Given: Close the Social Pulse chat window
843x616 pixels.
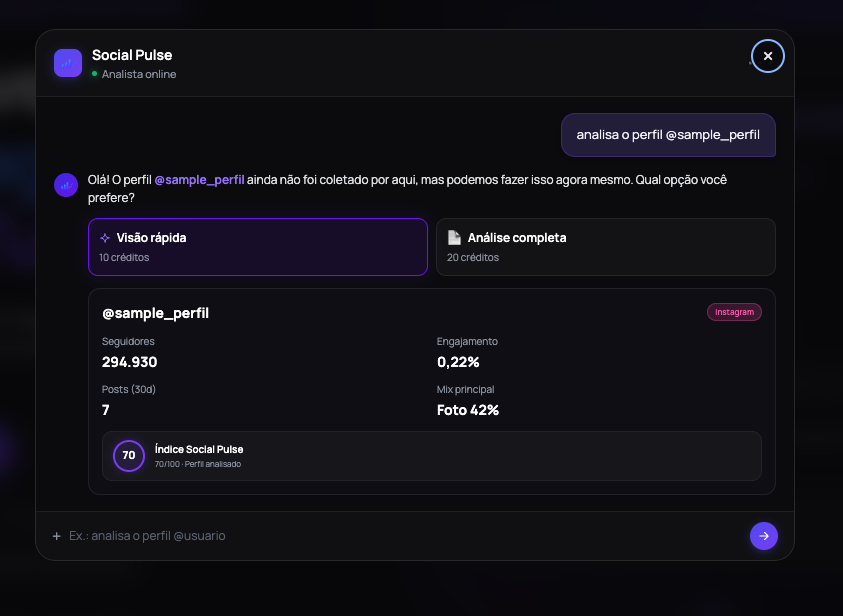Looking at the screenshot, I should pyautogui.click(x=767, y=56).
